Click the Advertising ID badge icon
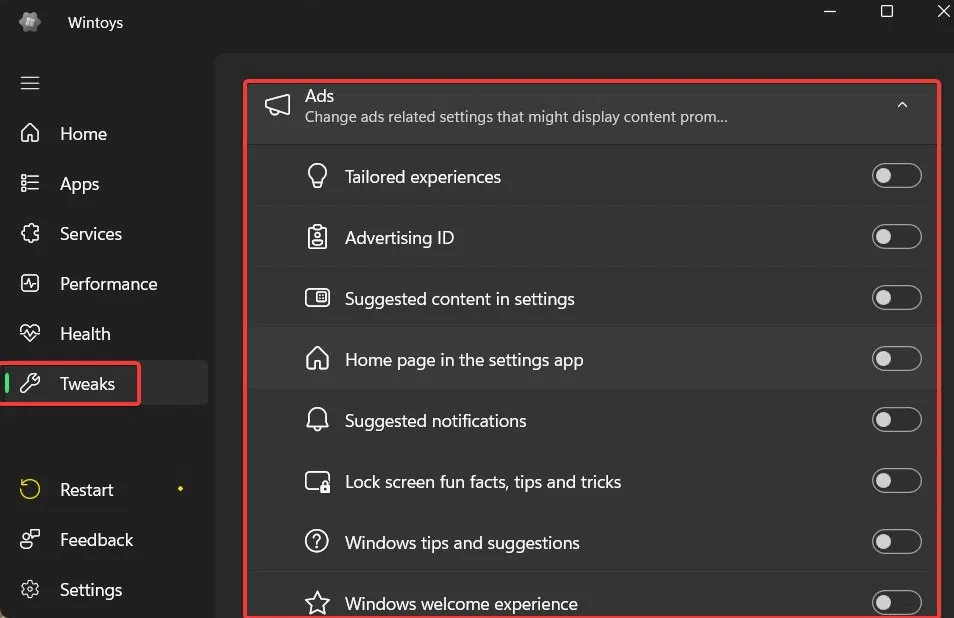 [x=317, y=238]
